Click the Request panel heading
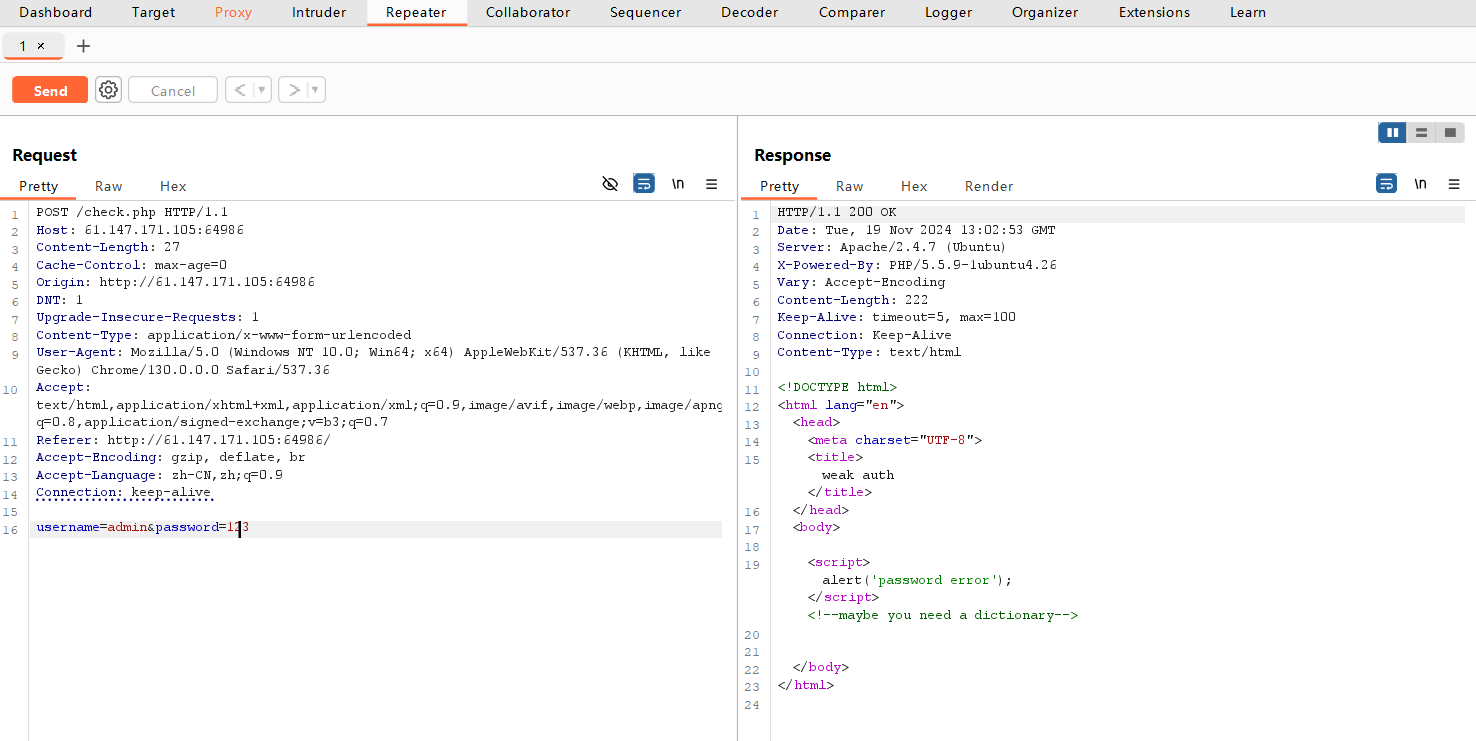 tap(45, 155)
